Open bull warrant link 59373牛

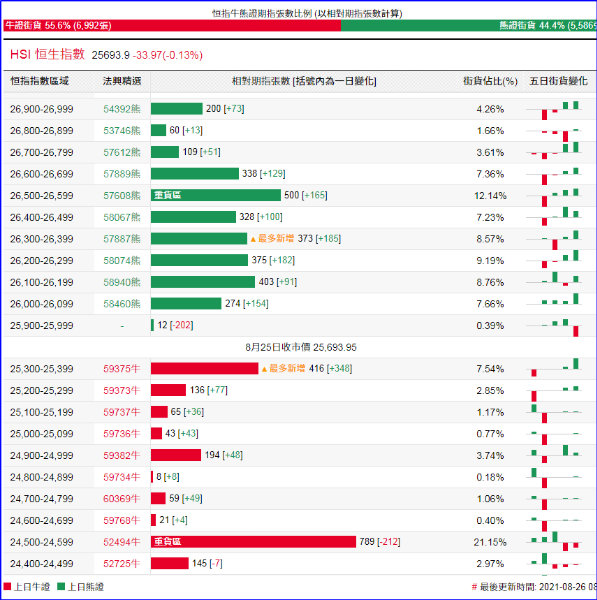pyautogui.click(x=122, y=391)
